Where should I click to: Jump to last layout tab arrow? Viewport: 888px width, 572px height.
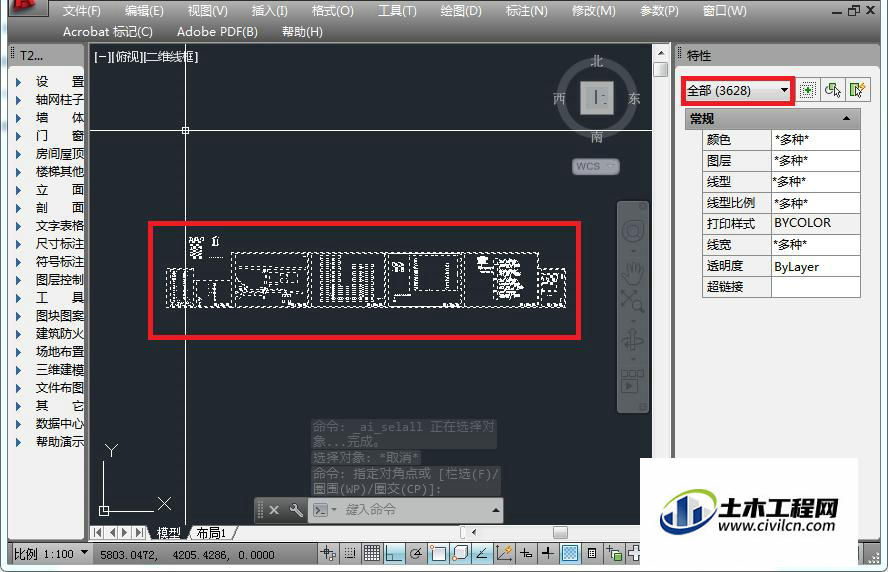(139, 532)
